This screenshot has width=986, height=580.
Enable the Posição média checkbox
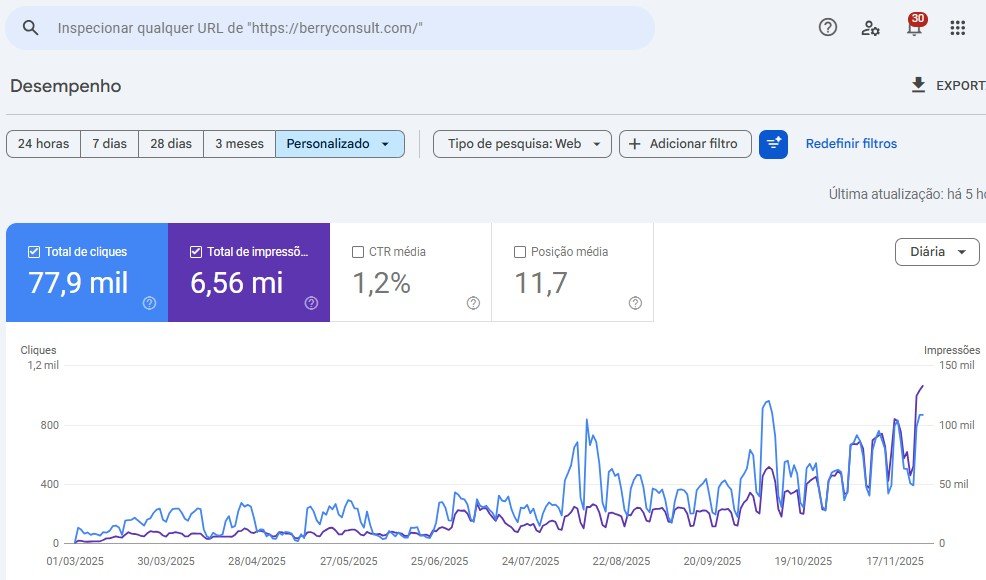519,252
